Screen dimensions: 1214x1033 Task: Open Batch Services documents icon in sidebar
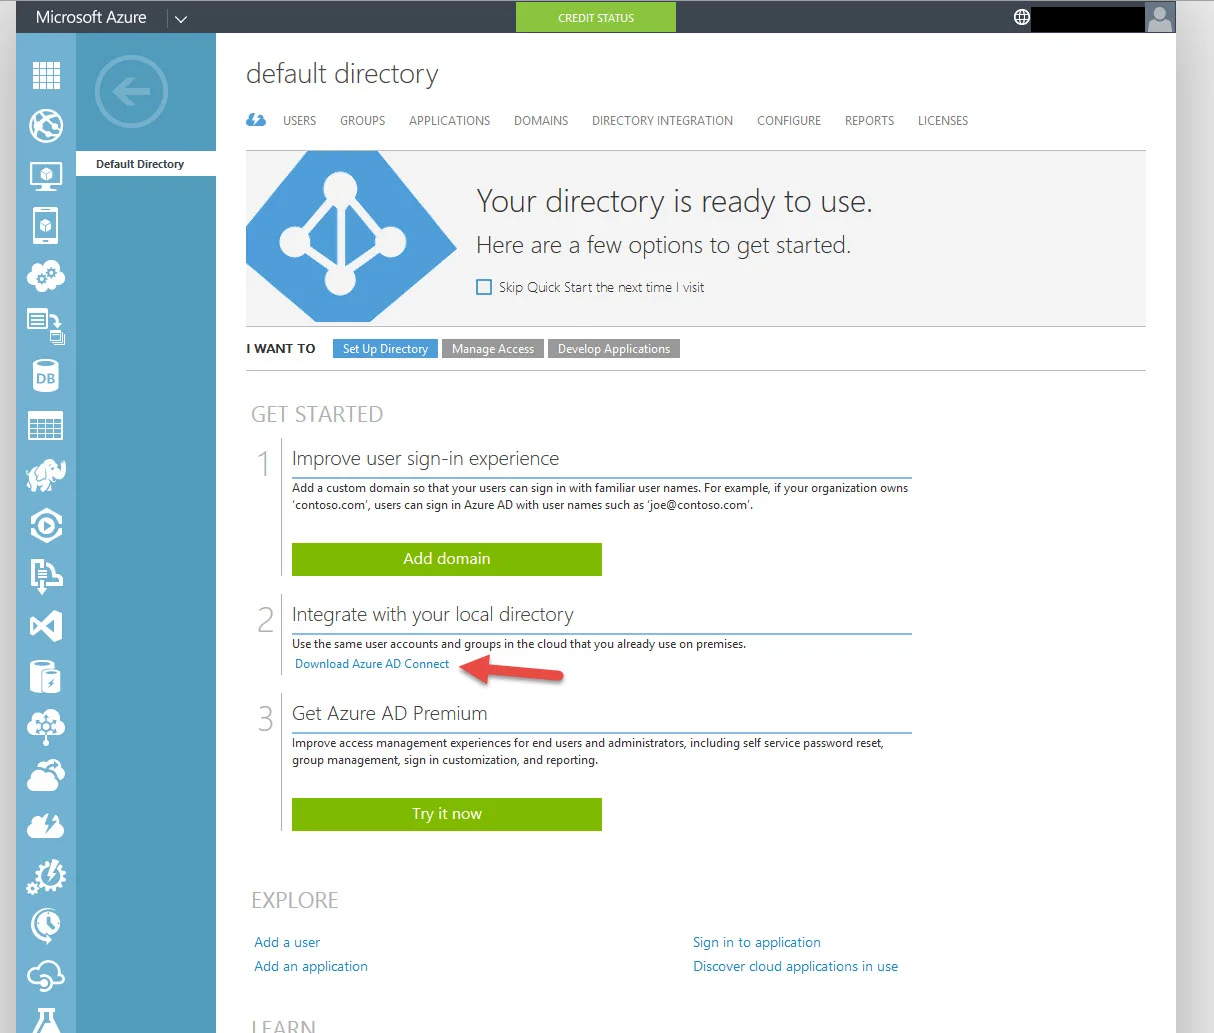46,326
